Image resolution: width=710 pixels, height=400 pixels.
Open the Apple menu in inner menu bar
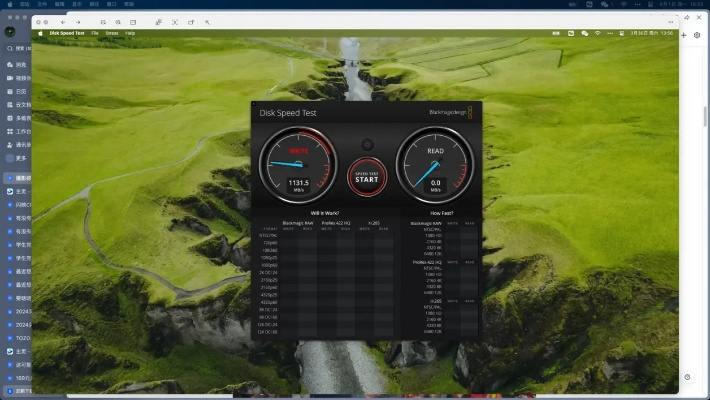(x=40, y=33)
